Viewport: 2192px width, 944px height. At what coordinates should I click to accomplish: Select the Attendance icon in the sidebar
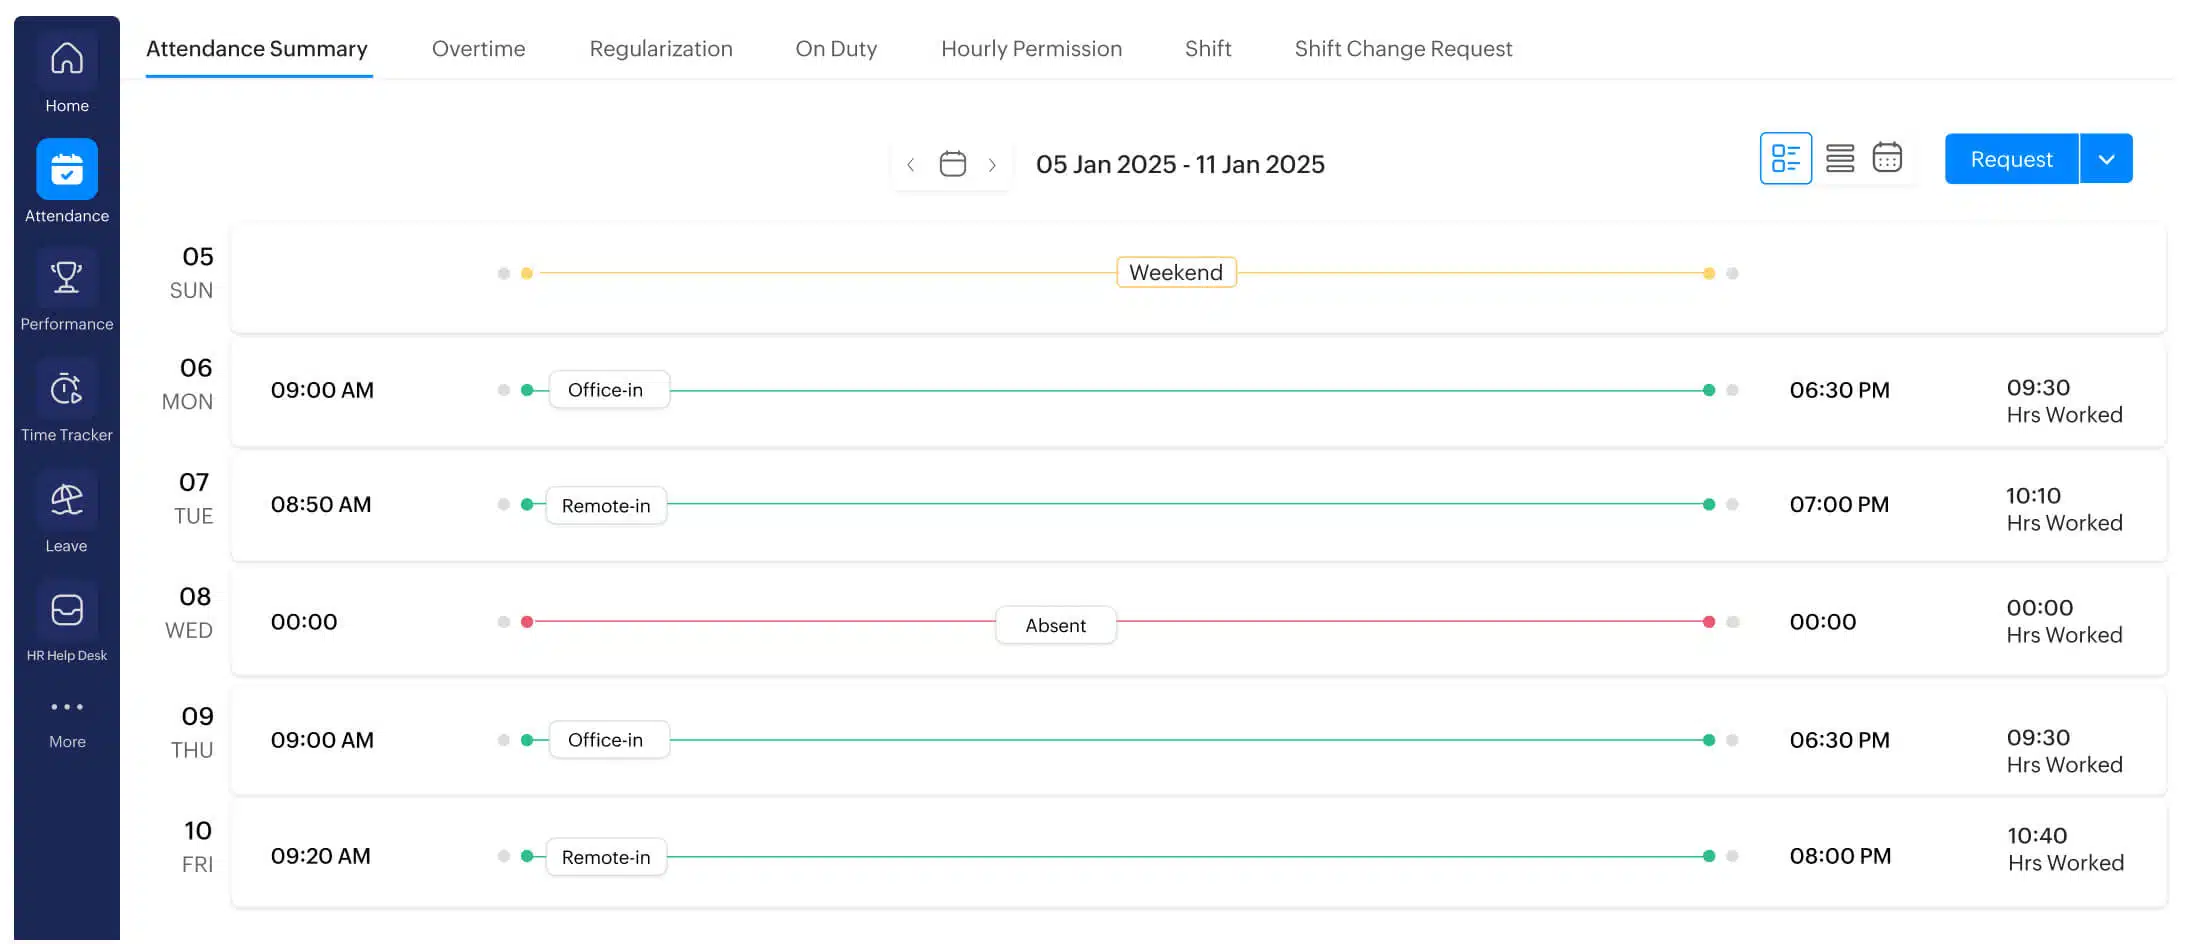pyautogui.click(x=66, y=169)
